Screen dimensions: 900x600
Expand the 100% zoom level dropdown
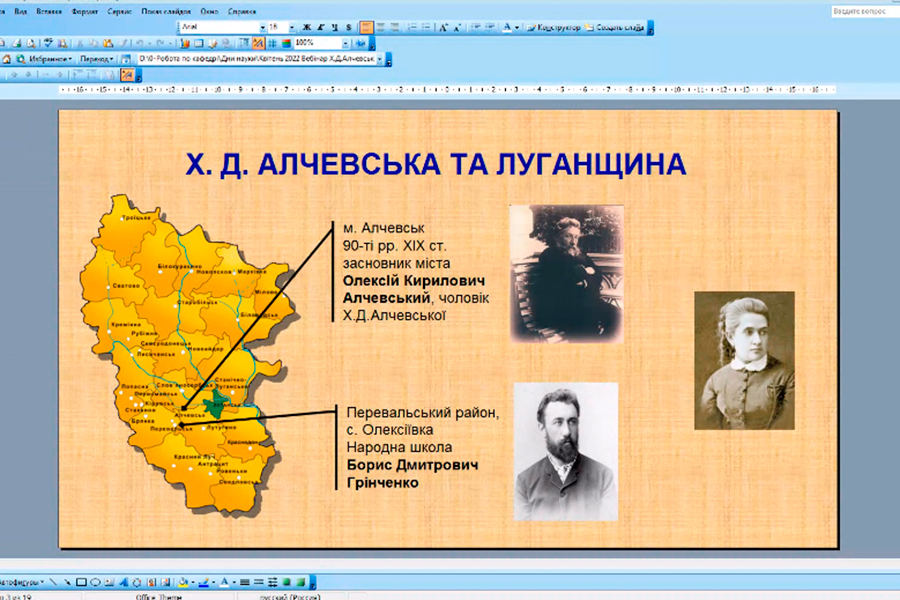tap(346, 43)
